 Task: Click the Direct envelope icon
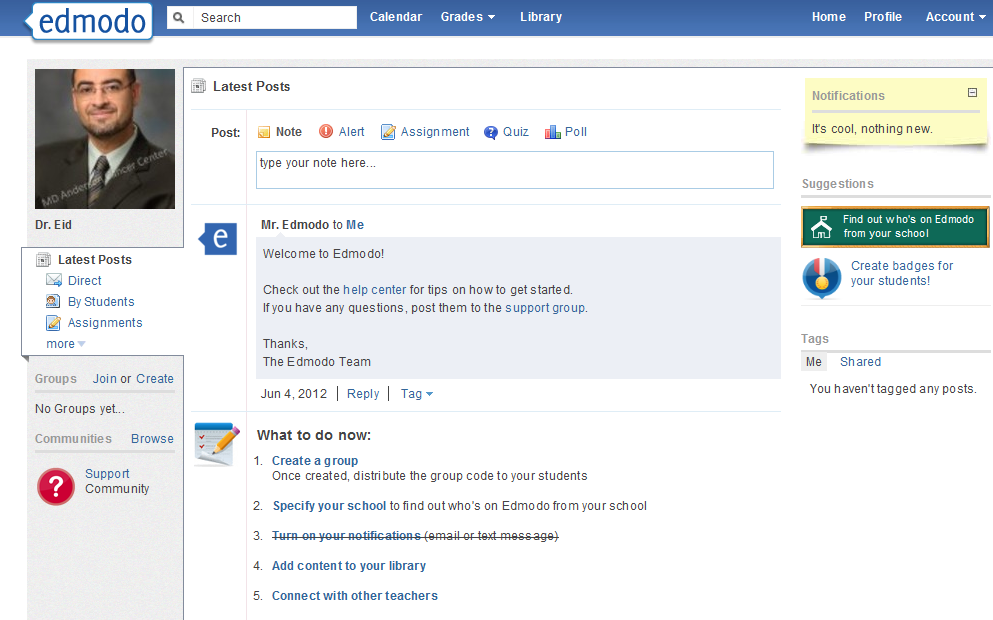(54, 281)
